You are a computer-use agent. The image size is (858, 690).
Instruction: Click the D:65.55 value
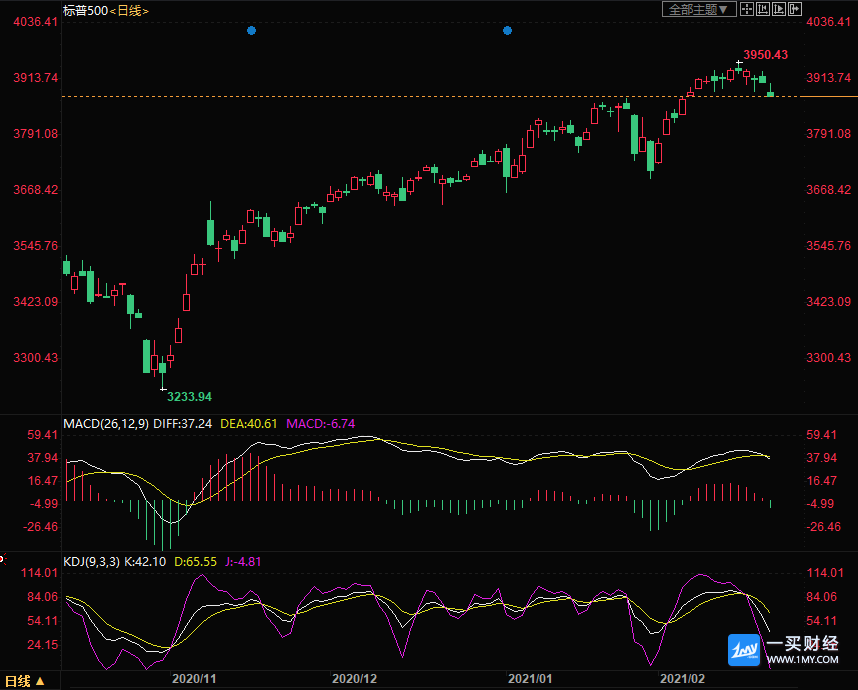click(195, 561)
